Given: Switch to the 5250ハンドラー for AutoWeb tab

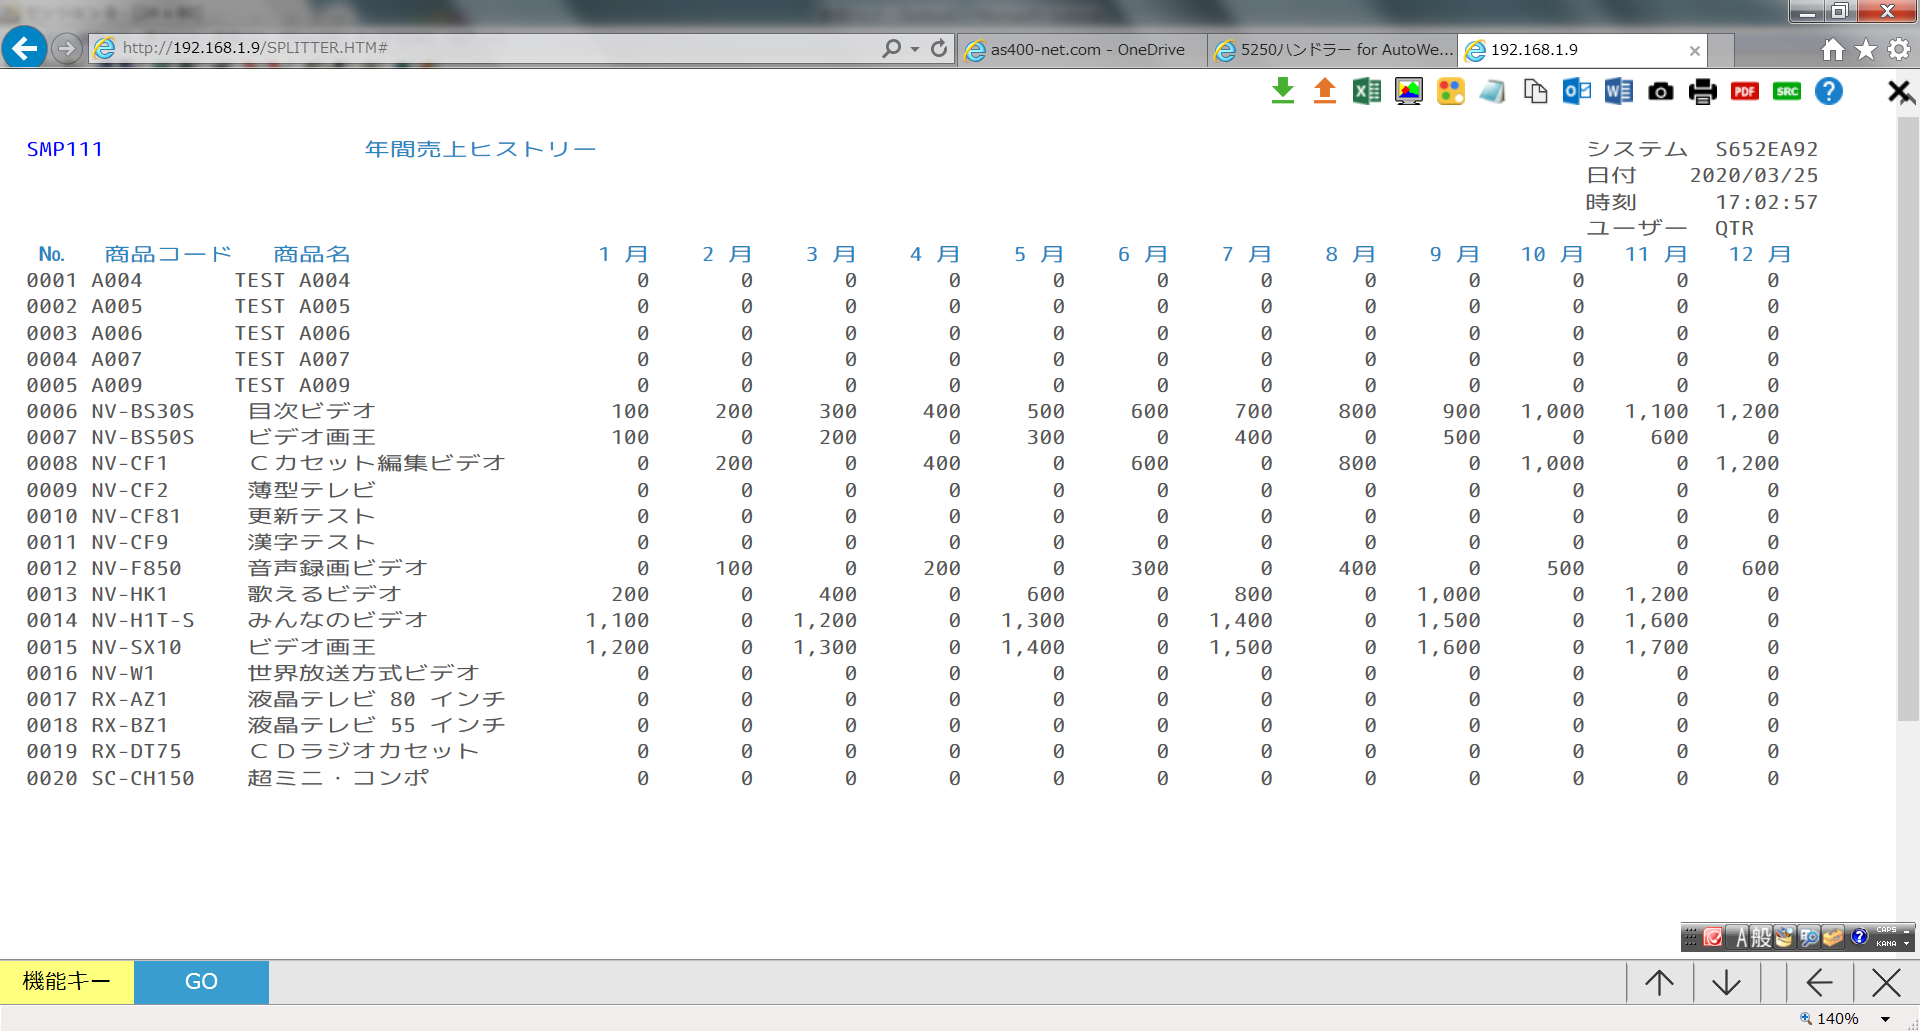Looking at the screenshot, I should tap(1334, 49).
